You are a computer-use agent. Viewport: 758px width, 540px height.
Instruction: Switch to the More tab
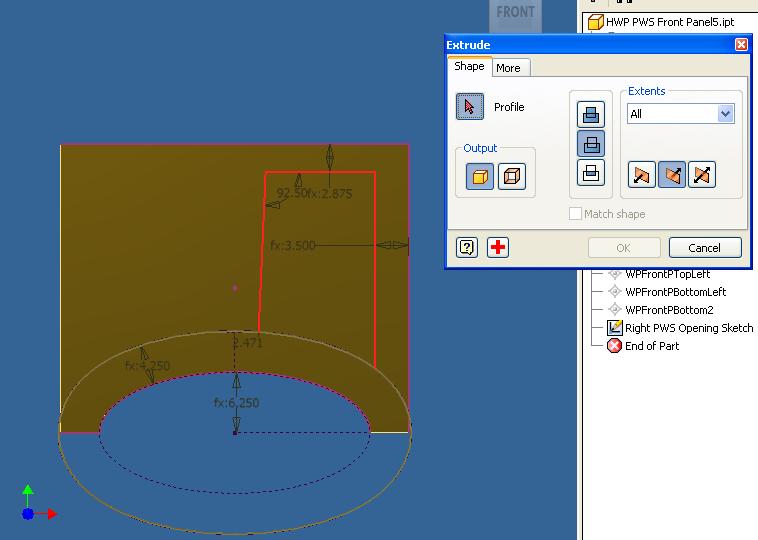click(509, 68)
